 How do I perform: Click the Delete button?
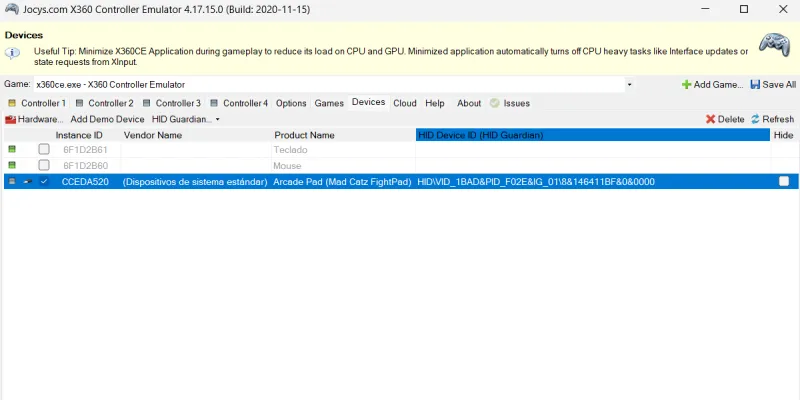[x=725, y=119]
